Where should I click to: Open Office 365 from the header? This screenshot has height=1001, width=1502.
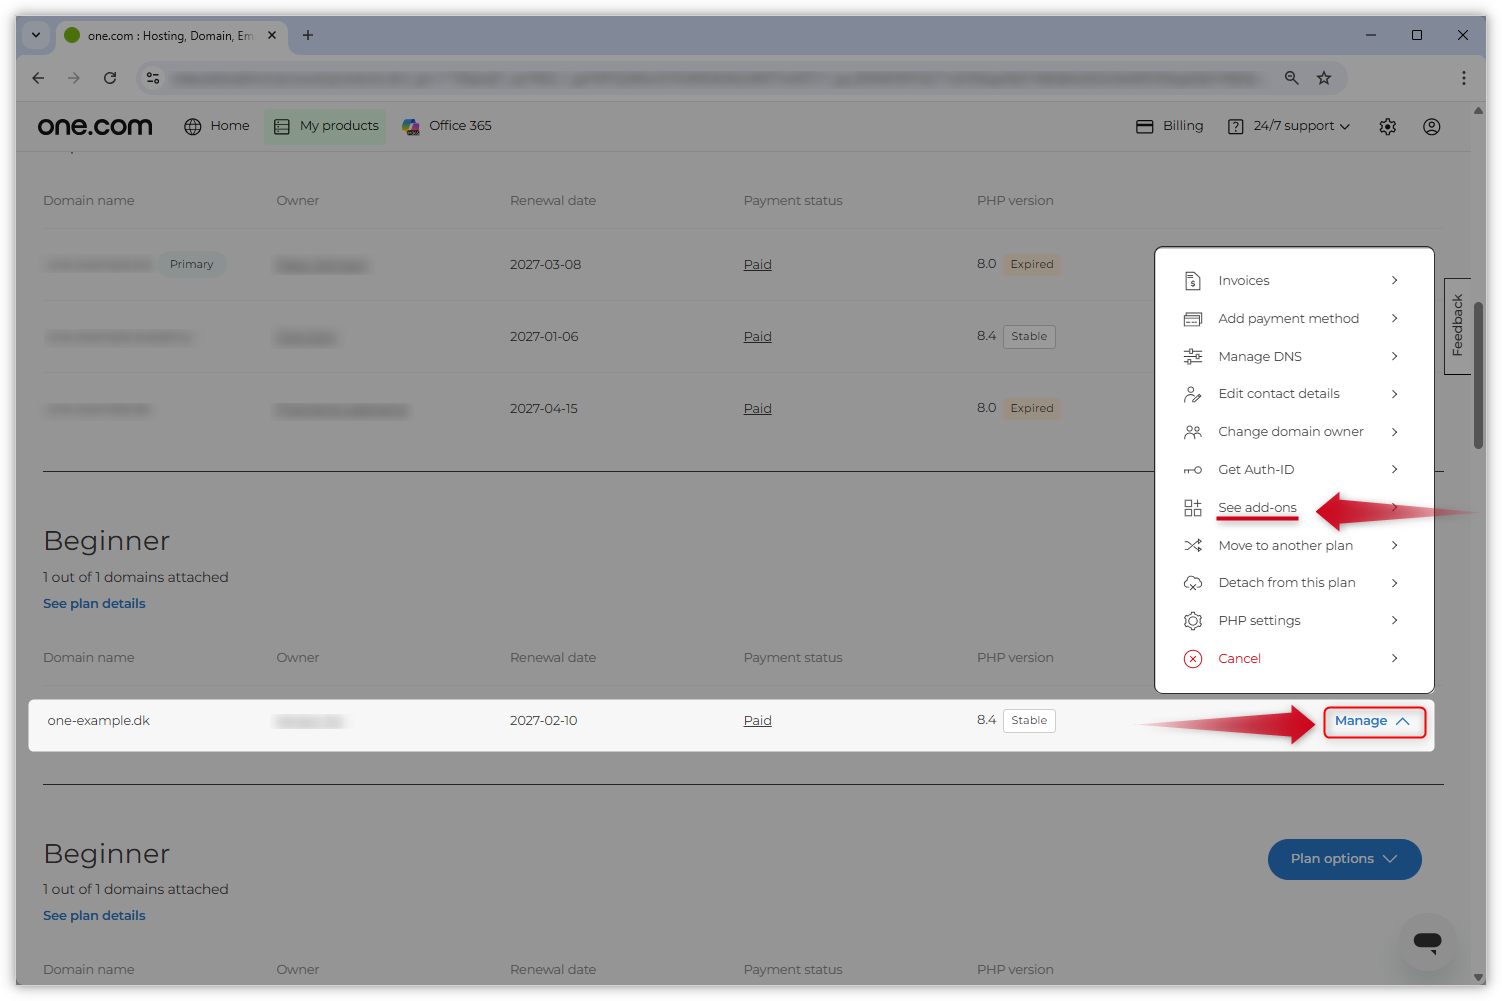[447, 126]
